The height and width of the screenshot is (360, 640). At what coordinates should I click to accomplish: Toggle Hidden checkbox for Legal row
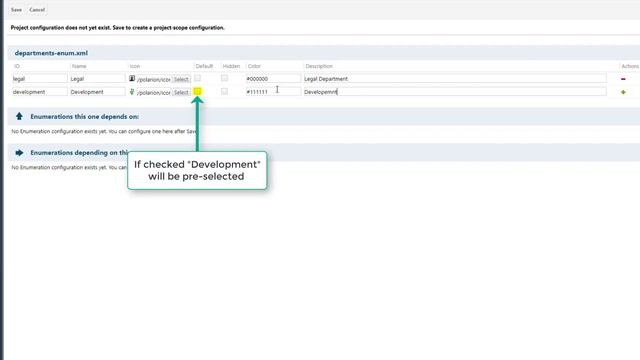pyautogui.click(x=224, y=78)
